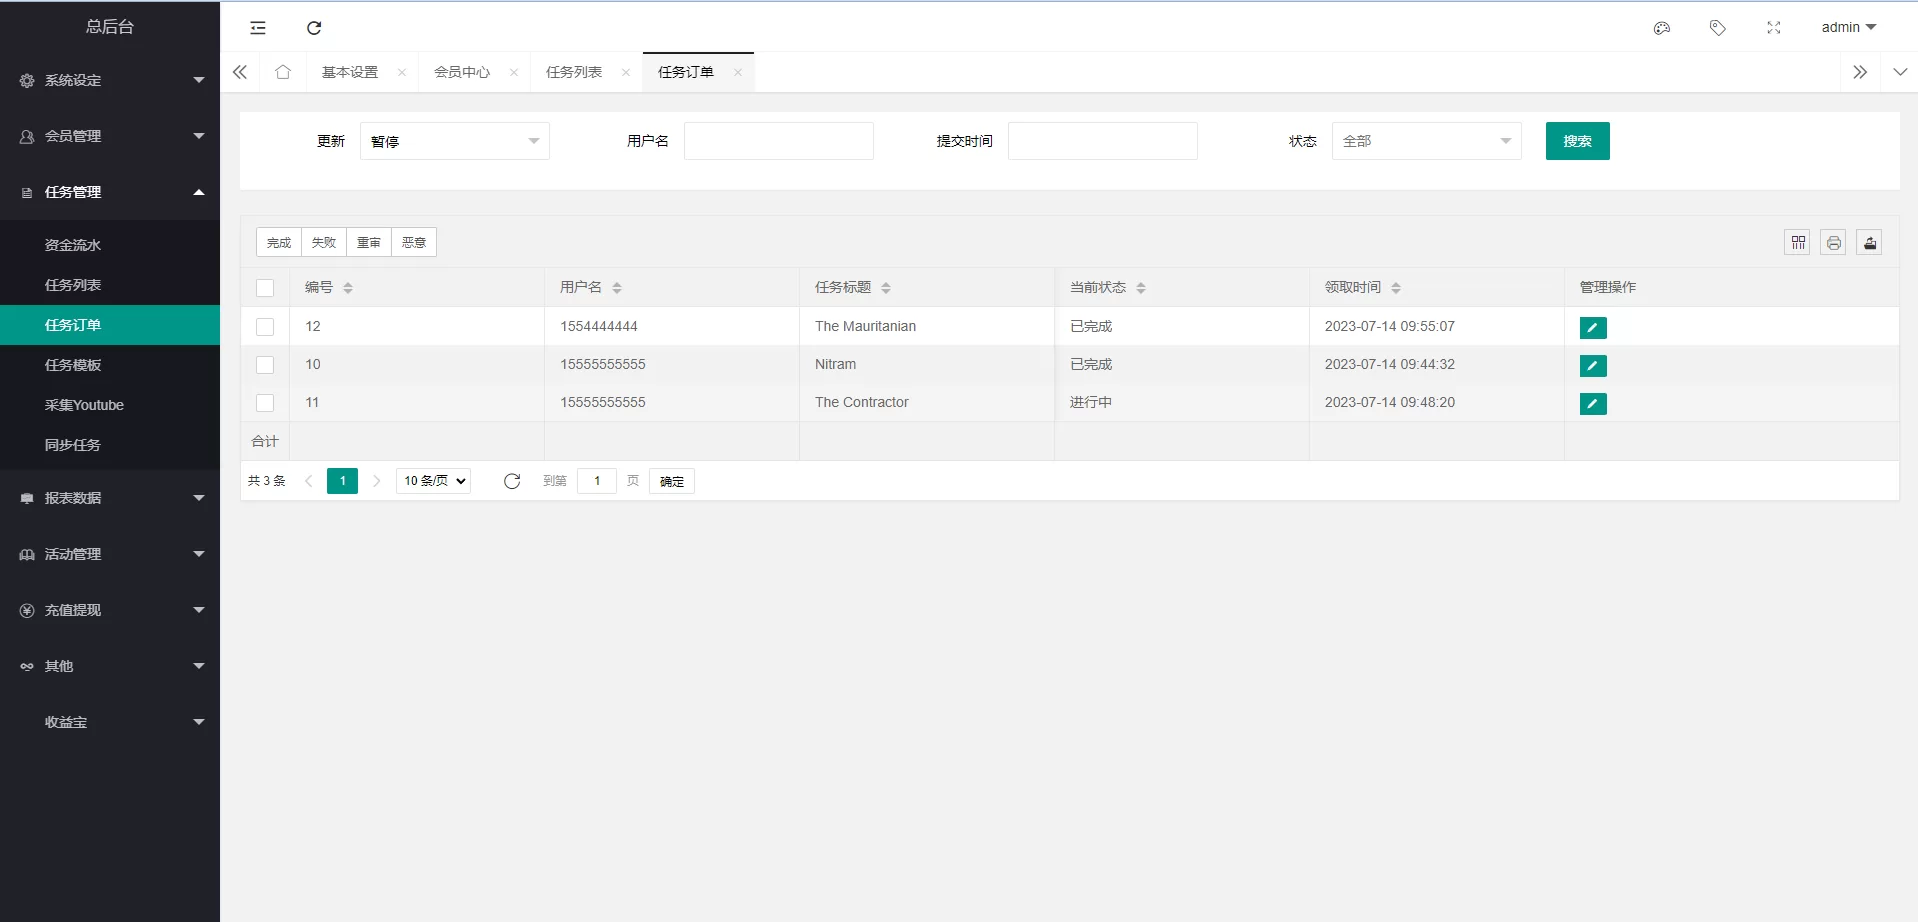Toggle the select-all header checkbox
The image size is (1918, 922).
click(x=265, y=288)
